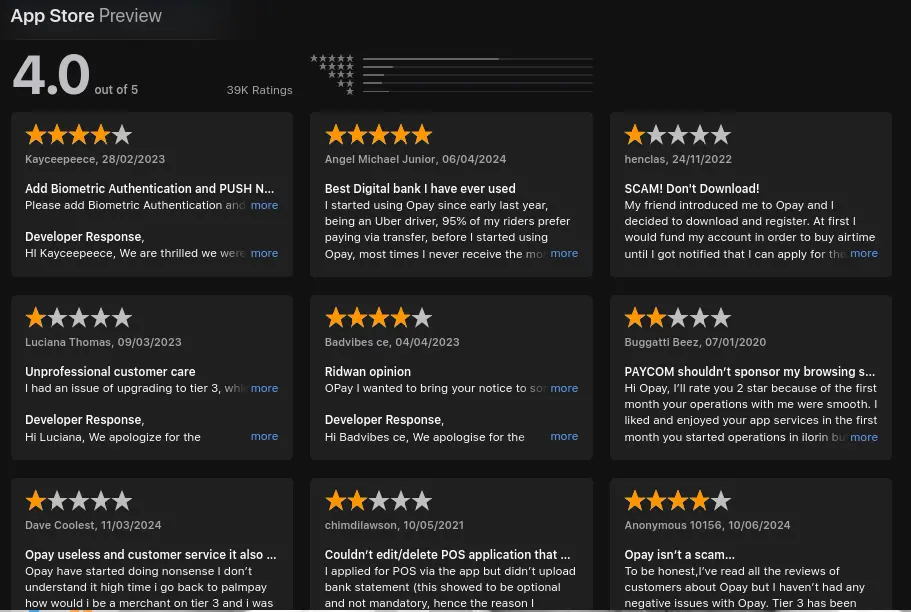Show more of Ridwan opinion review

pos(564,388)
